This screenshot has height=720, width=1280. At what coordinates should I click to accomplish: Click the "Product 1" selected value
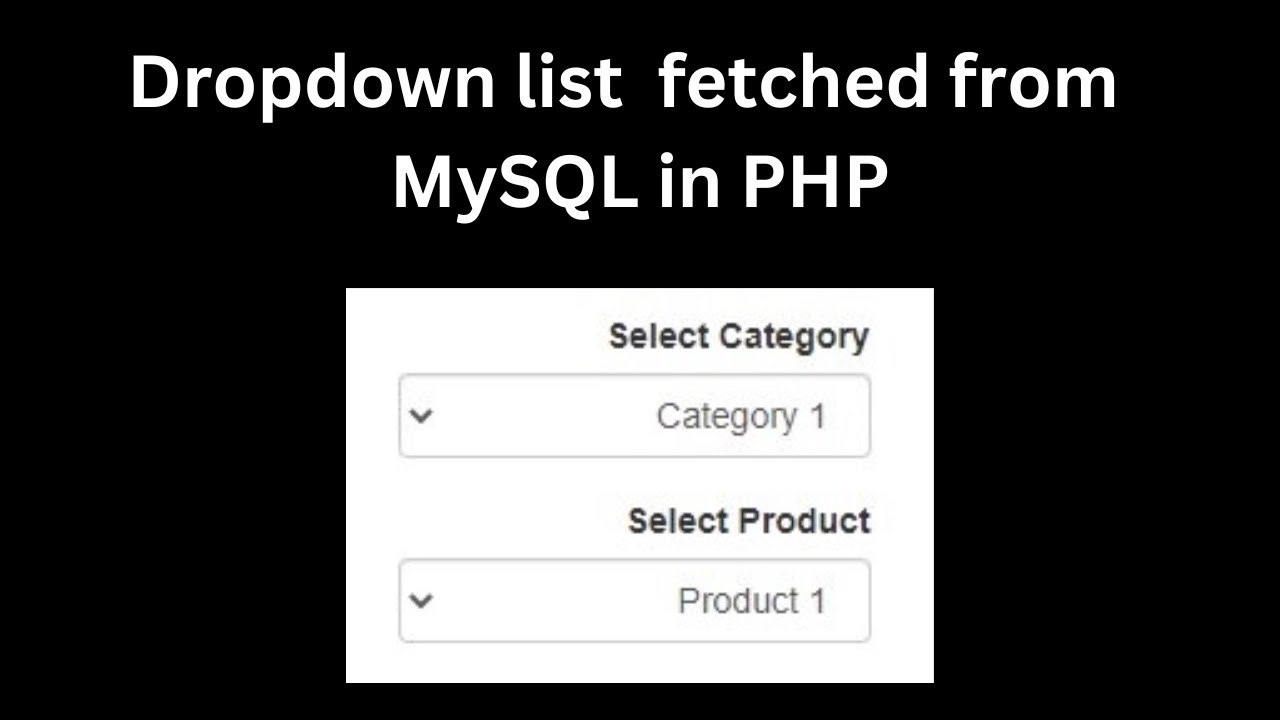click(x=751, y=601)
